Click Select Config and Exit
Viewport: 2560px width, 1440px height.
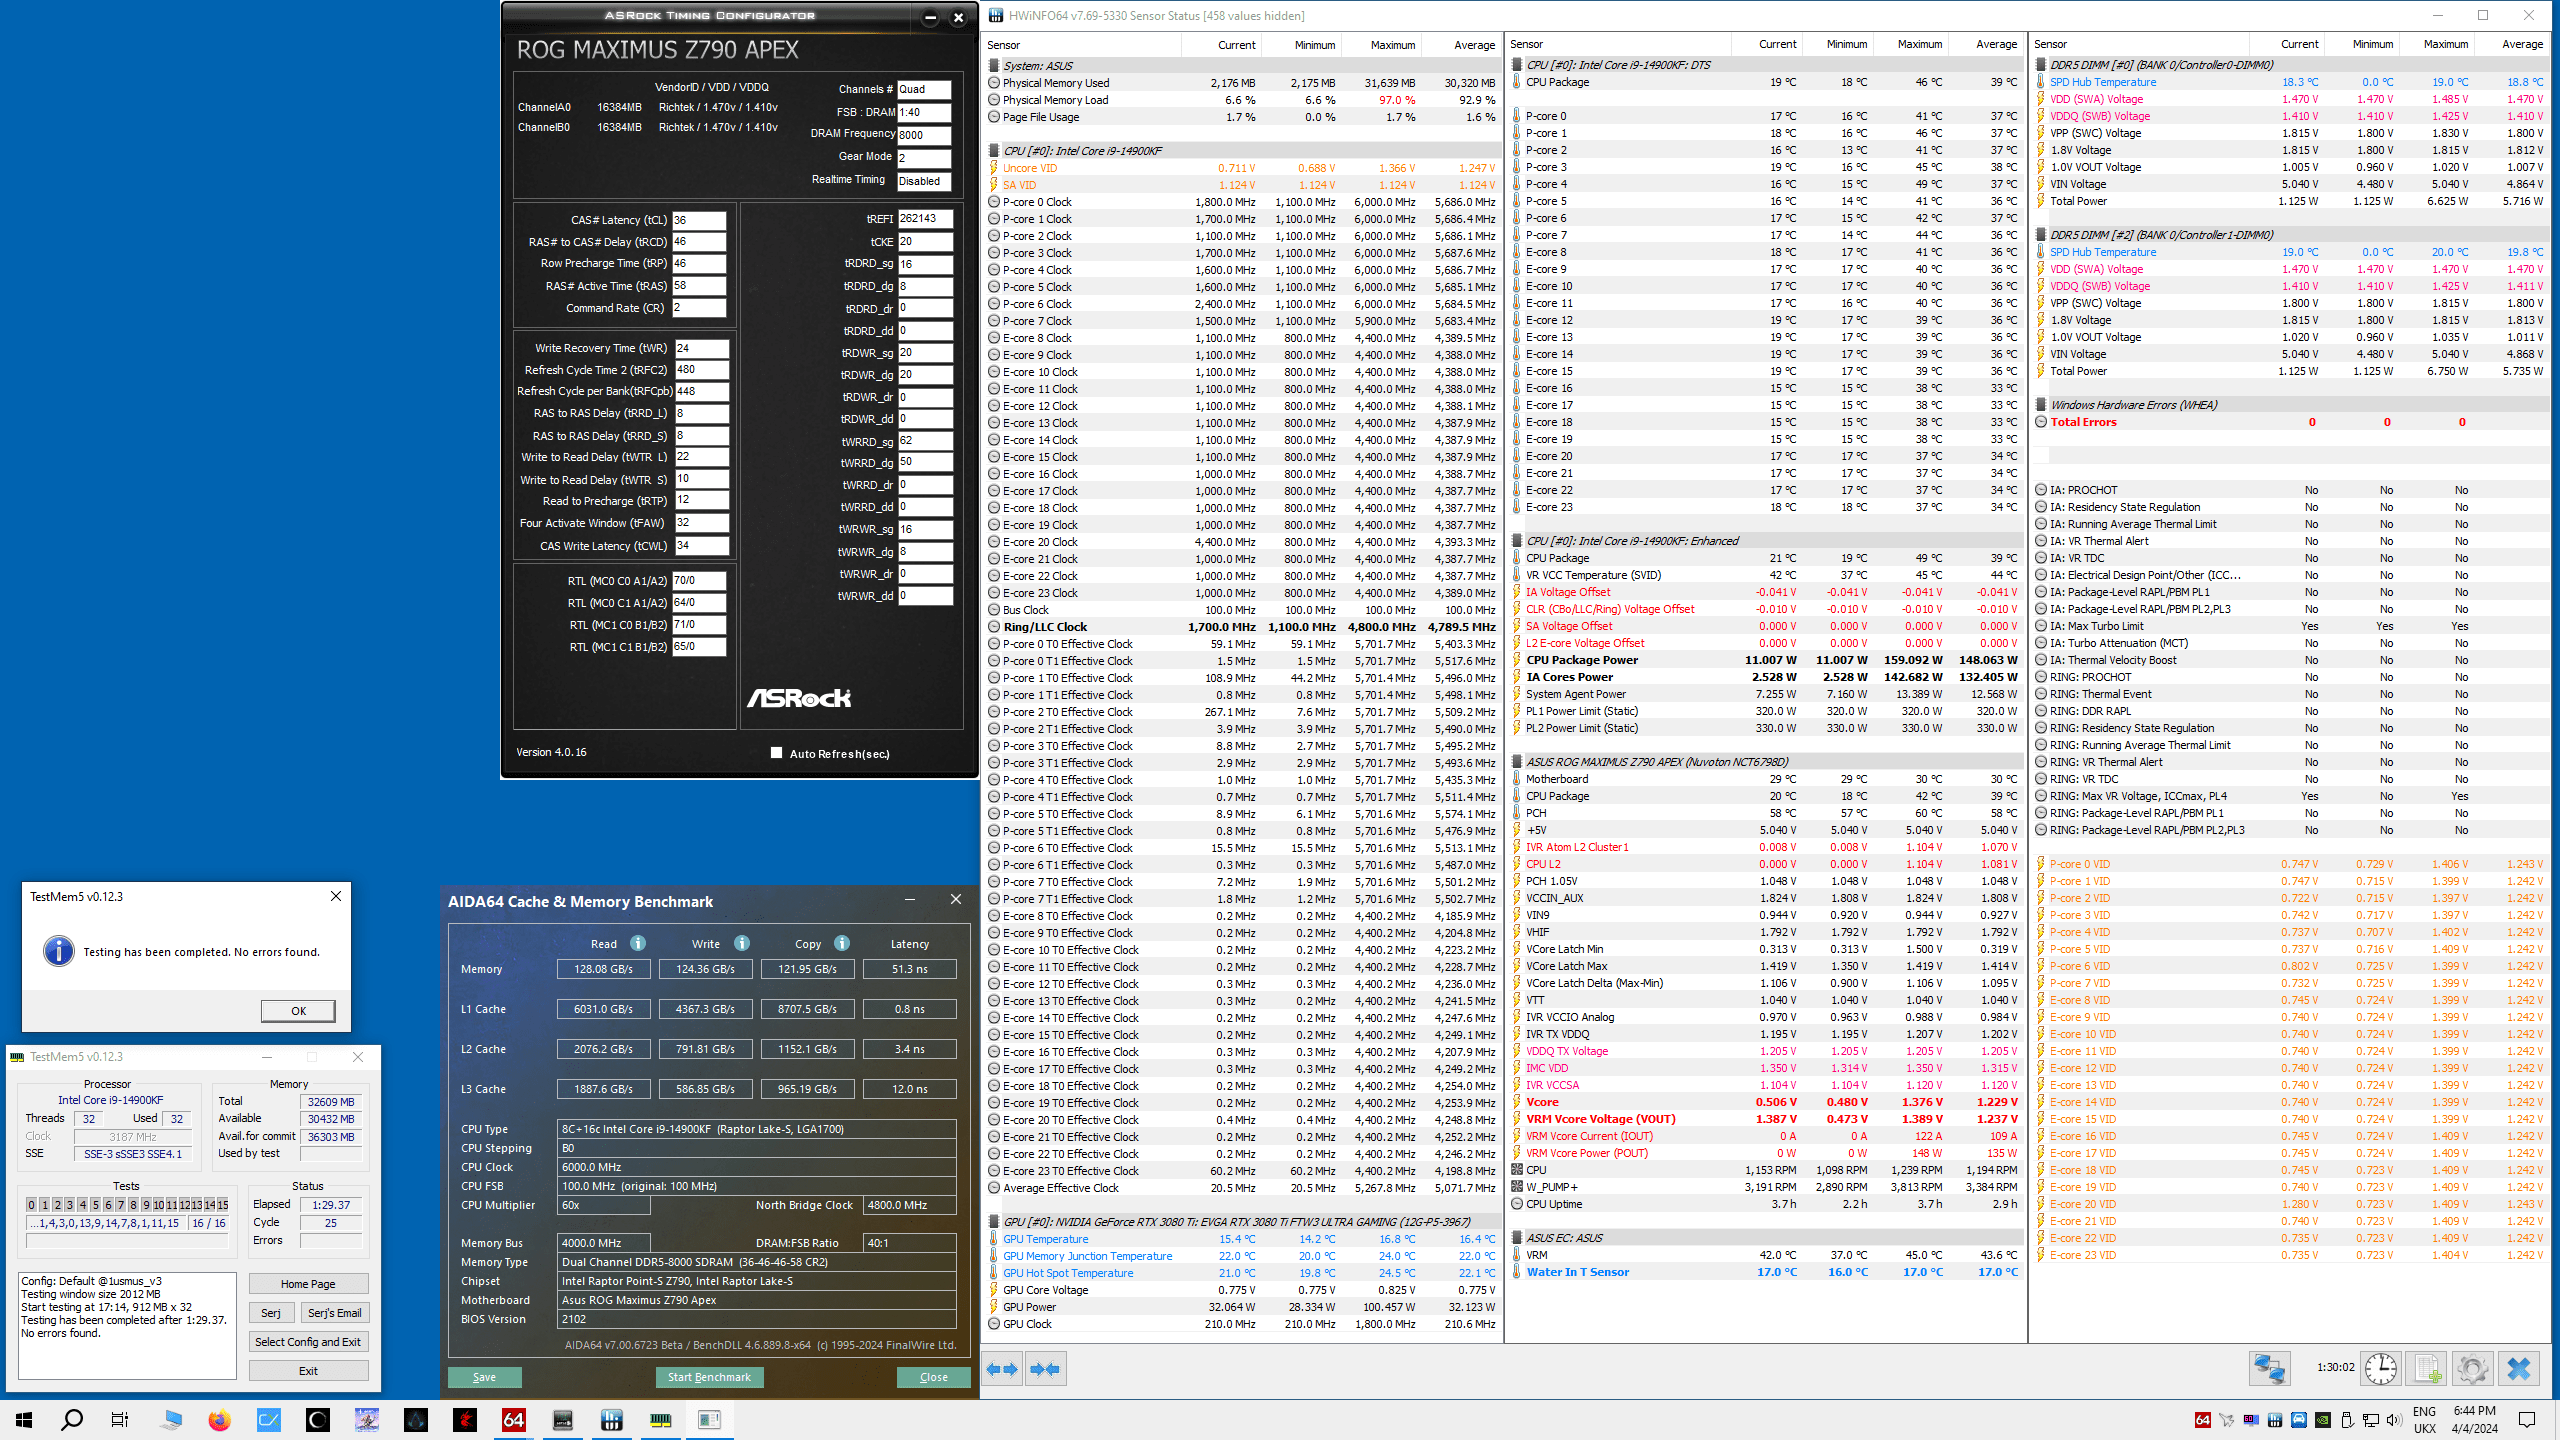click(x=308, y=1342)
